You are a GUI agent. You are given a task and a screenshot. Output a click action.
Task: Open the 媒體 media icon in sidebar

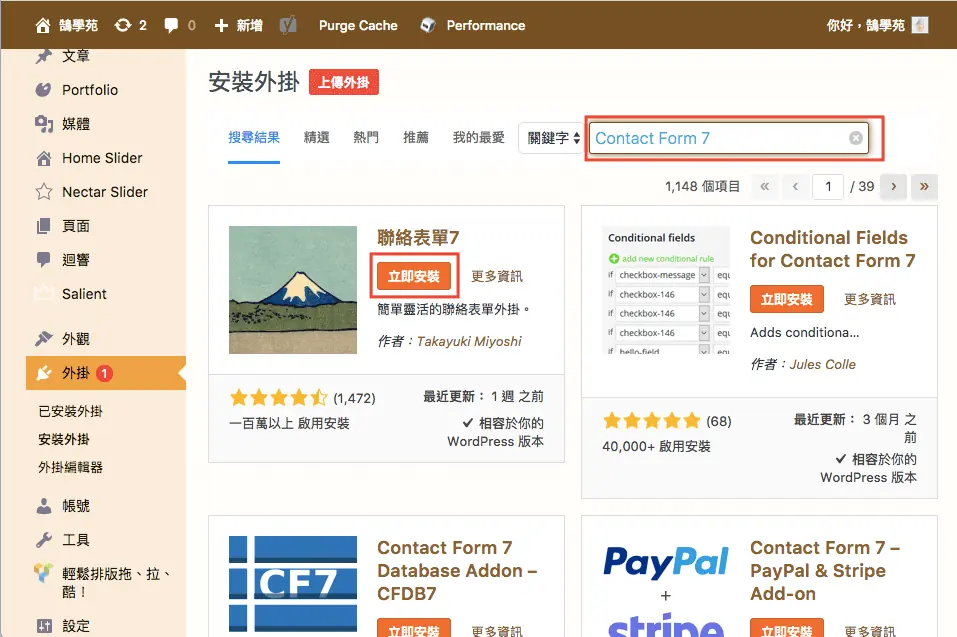tap(43, 124)
